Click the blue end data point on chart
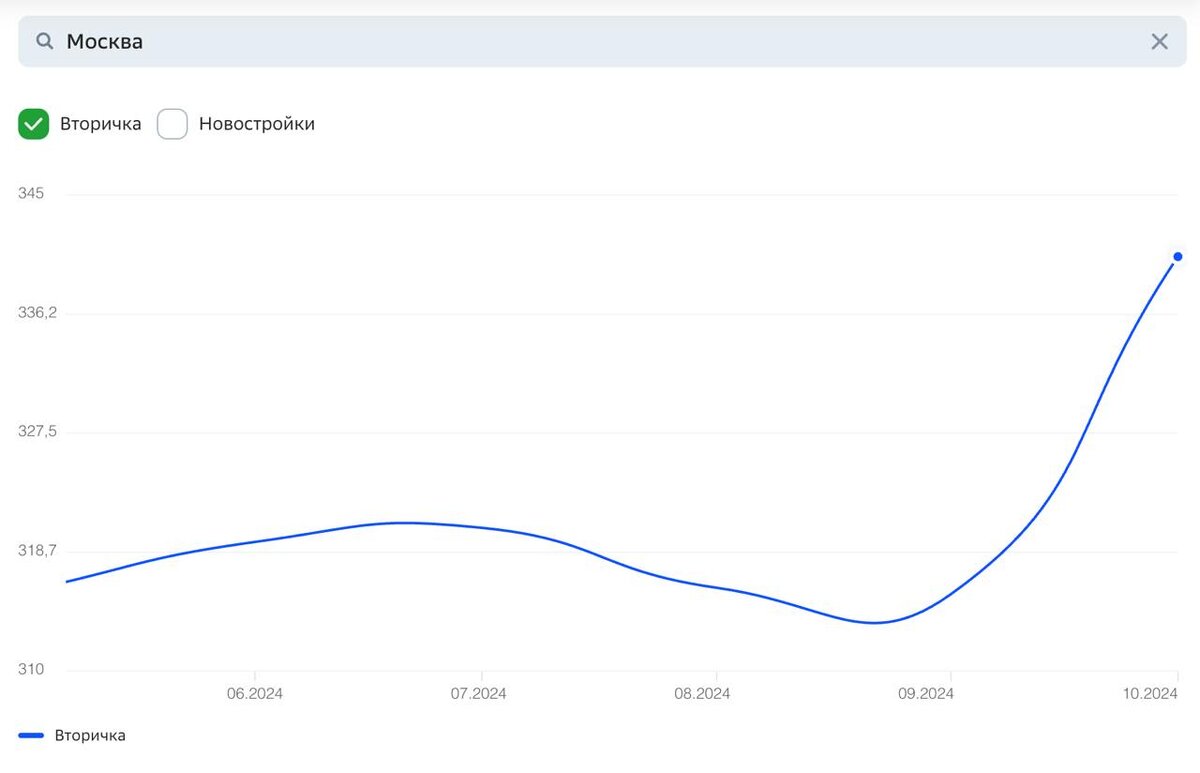The width and height of the screenshot is (1200, 773). pyautogui.click(x=1178, y=257)
